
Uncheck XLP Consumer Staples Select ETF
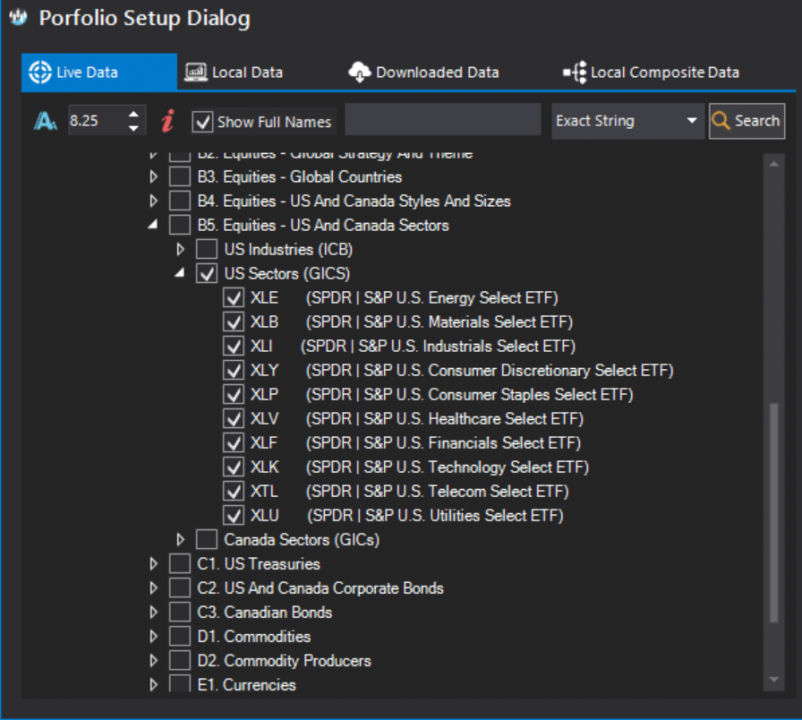(234, 394)
